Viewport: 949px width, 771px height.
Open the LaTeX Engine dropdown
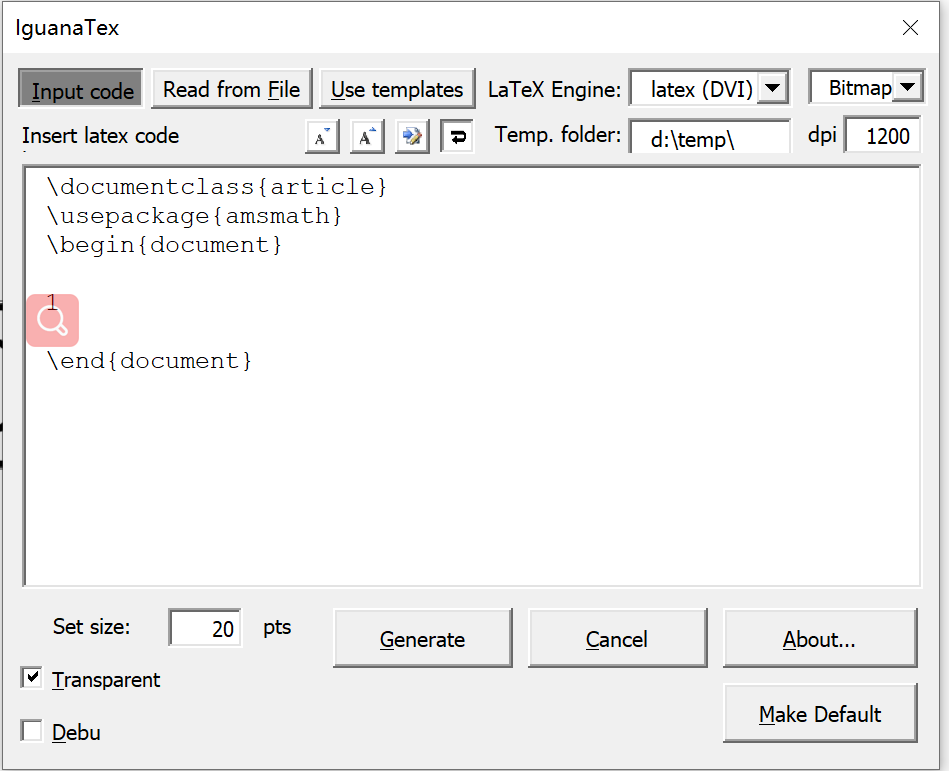coord(772,88)
